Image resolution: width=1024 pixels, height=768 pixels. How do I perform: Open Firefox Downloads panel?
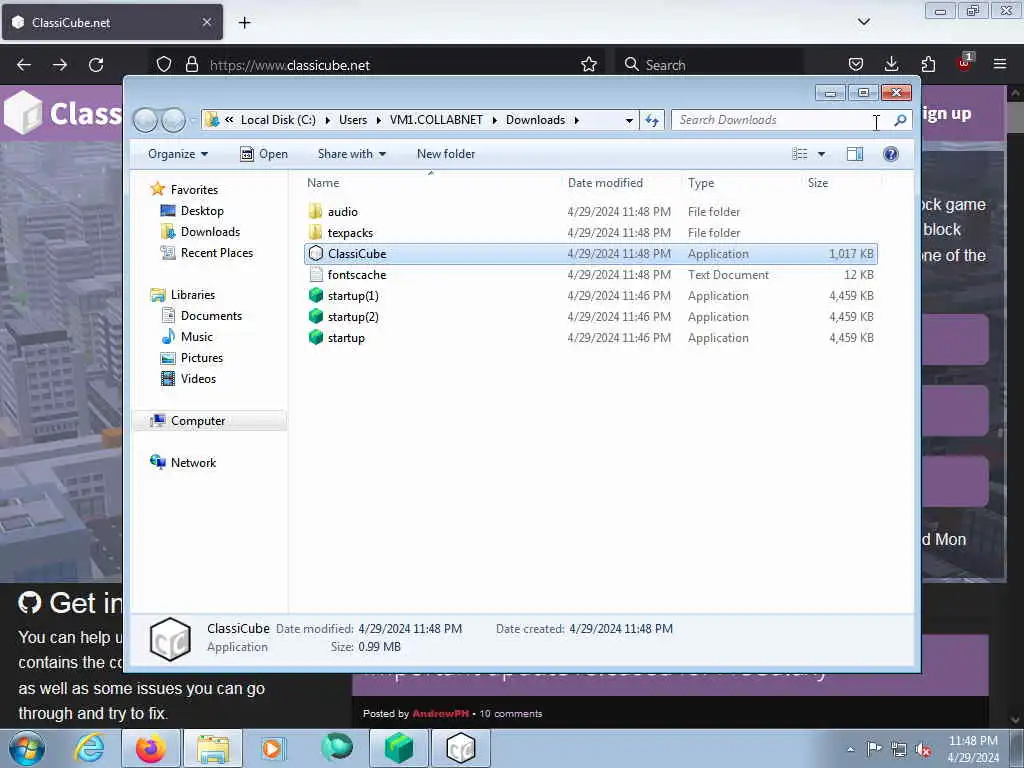[x=891, y=64]
